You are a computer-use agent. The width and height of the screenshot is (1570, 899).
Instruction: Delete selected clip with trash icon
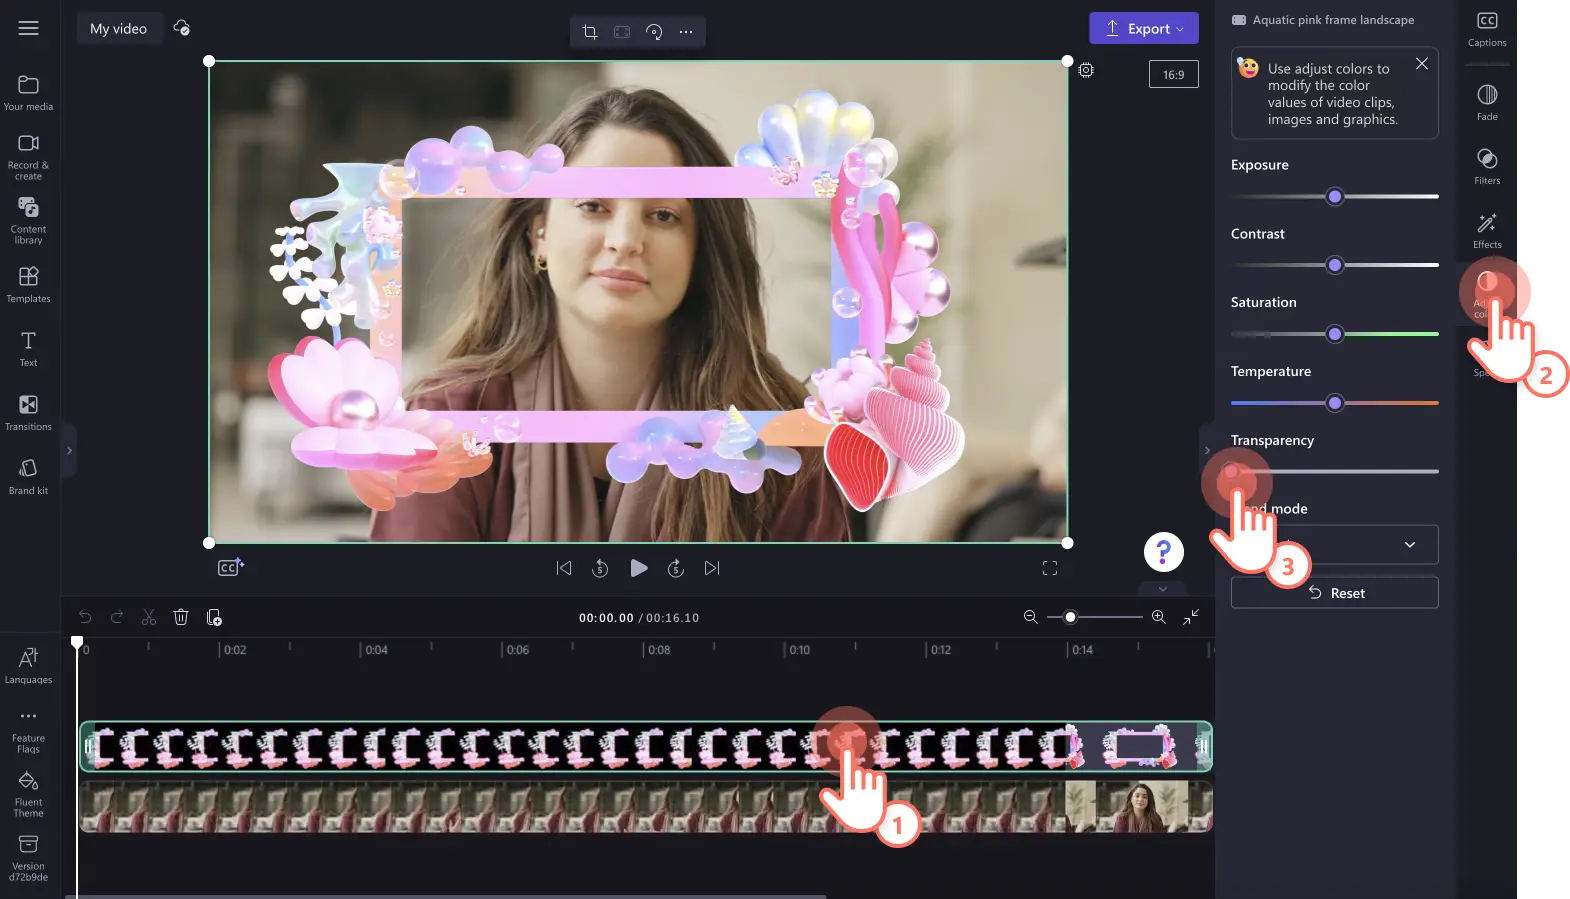point(181,617)
